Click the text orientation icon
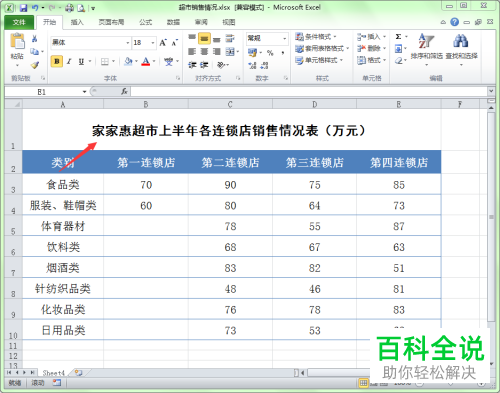 [x=221, y=65]
